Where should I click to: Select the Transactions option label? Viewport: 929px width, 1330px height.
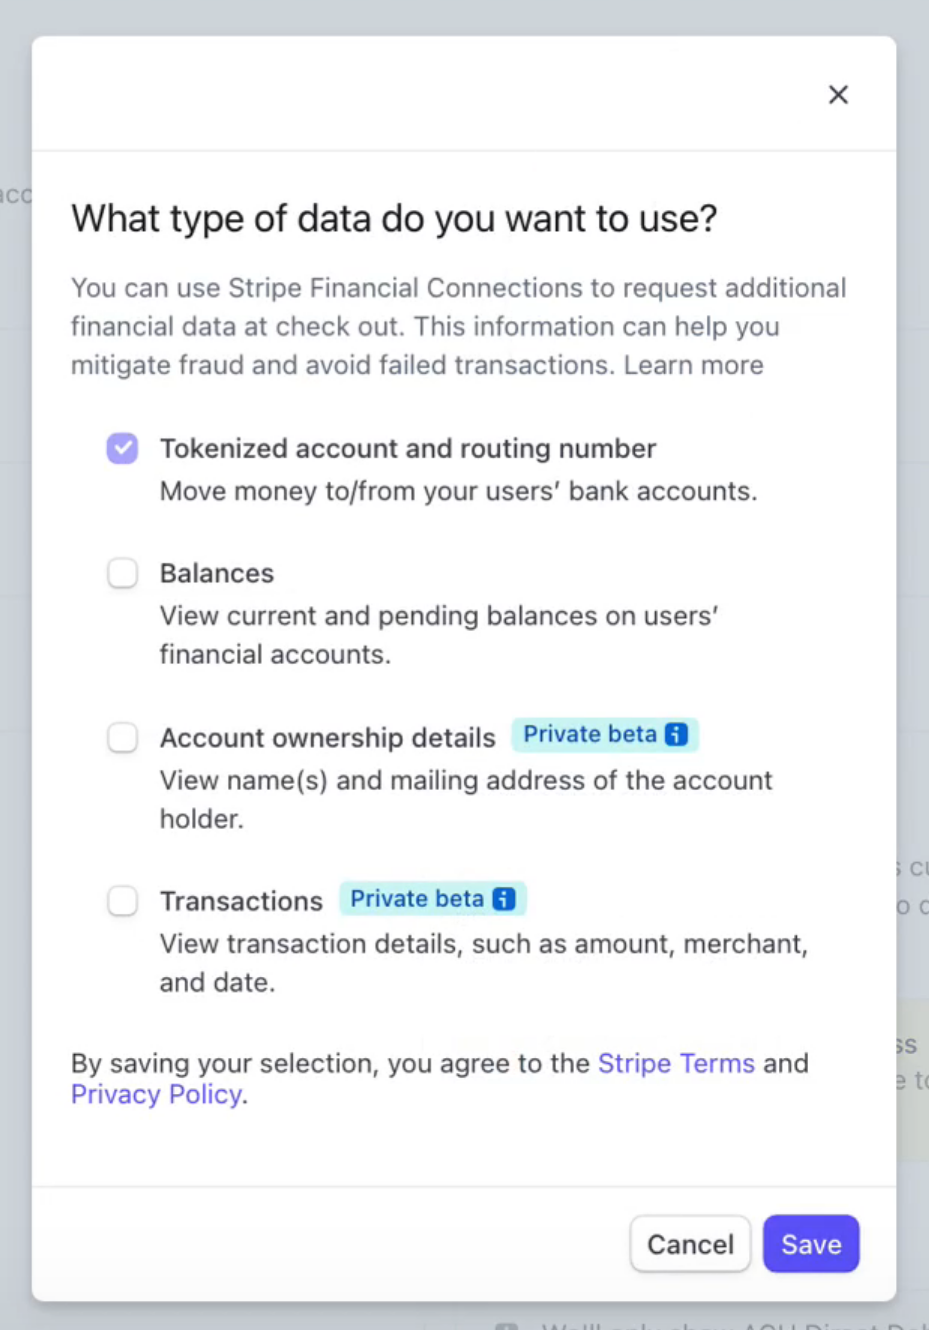(240, 900)
